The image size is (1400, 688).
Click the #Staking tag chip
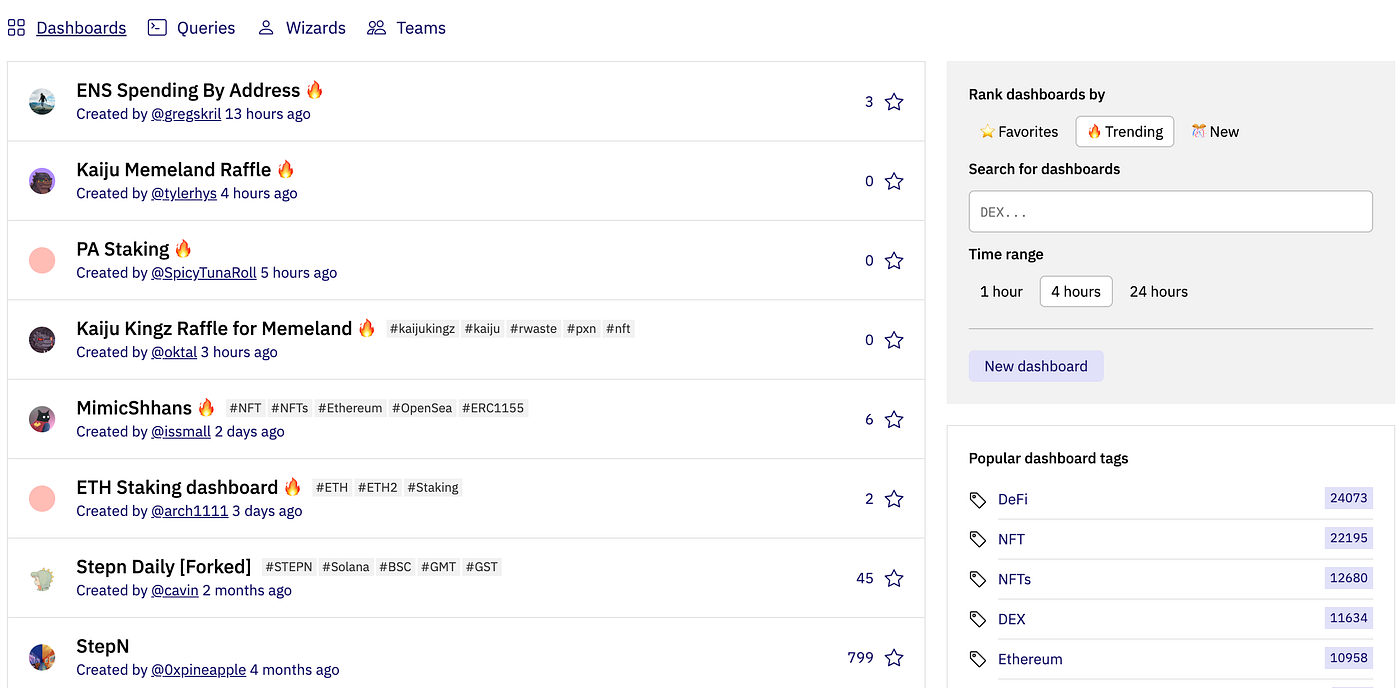coord(433,488)
